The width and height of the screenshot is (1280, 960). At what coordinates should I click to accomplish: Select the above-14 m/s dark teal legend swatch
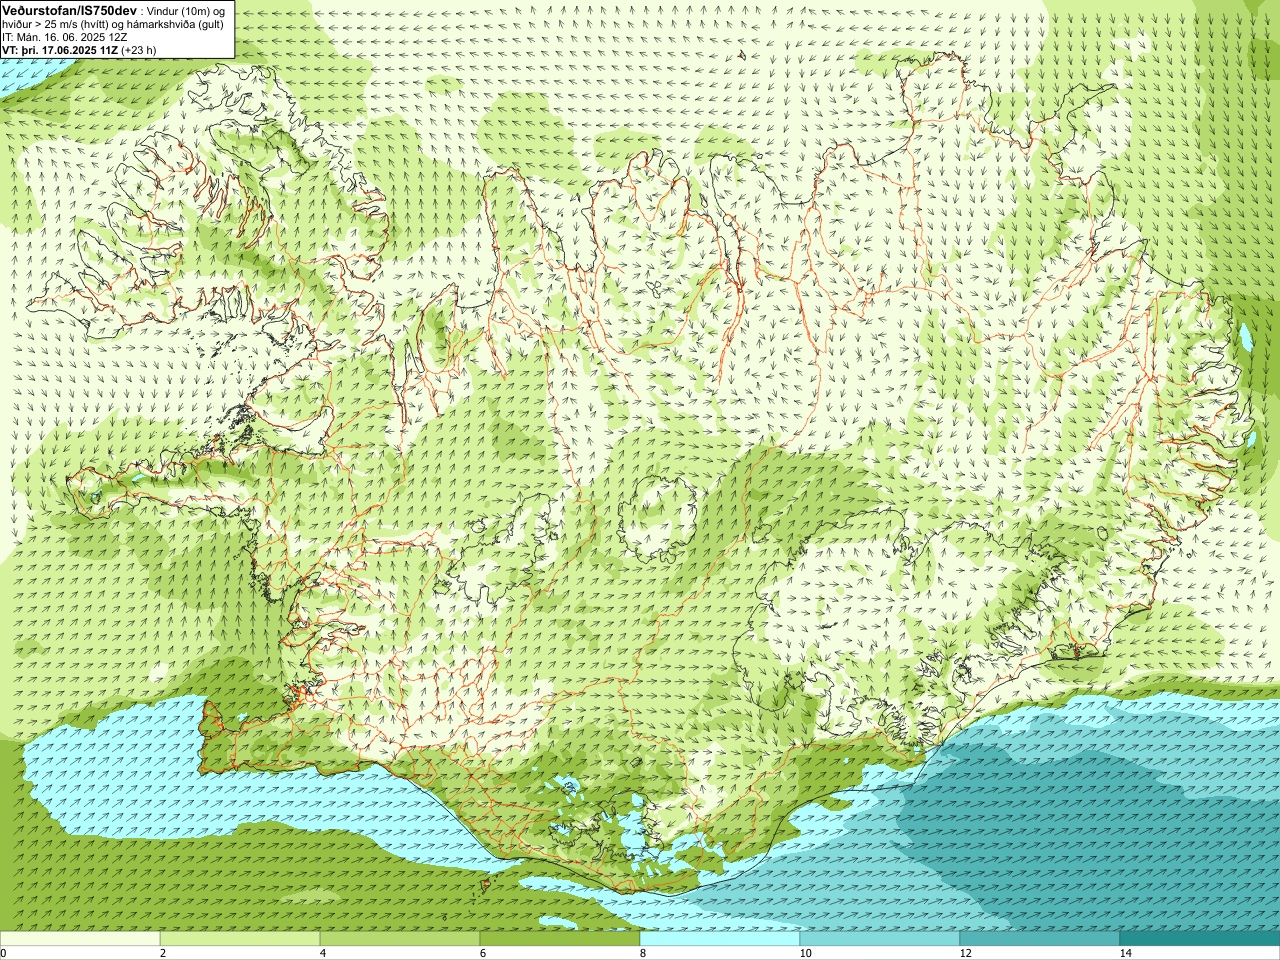click(1200, 939)
